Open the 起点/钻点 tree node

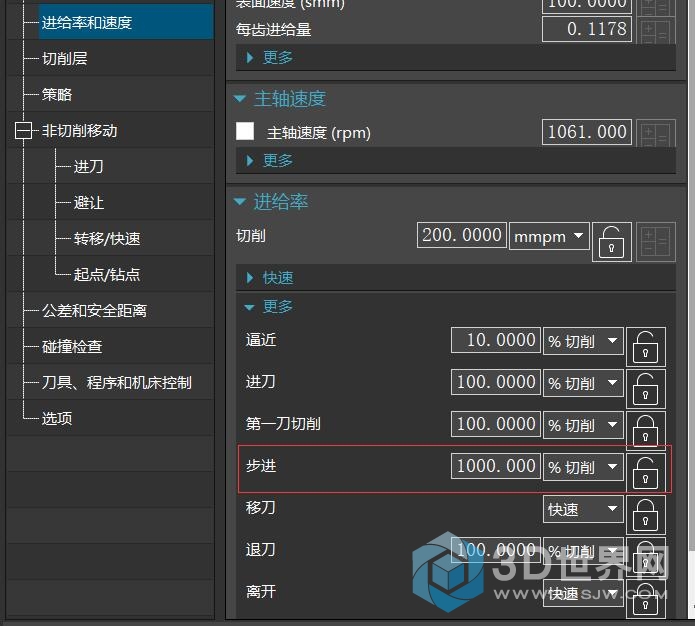[107, 274]
